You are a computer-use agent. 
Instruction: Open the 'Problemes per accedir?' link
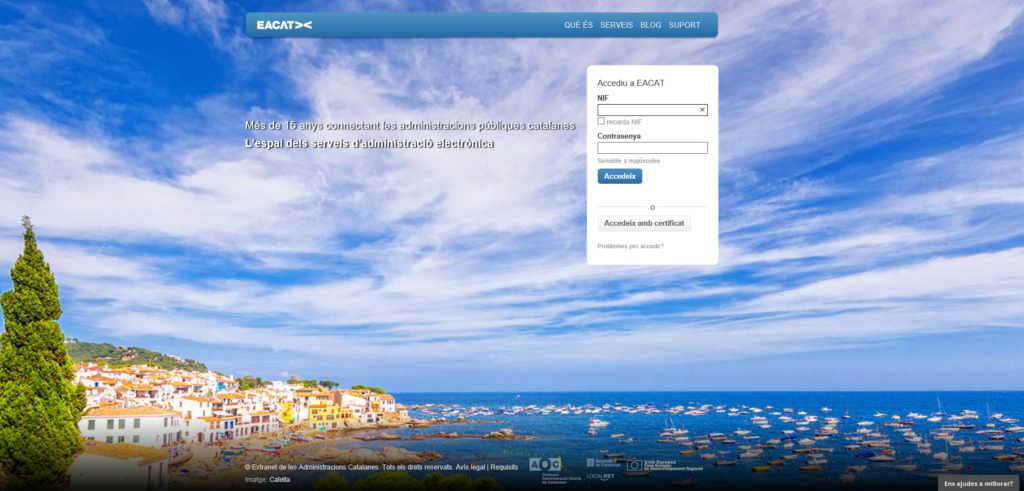coord(630,246)
